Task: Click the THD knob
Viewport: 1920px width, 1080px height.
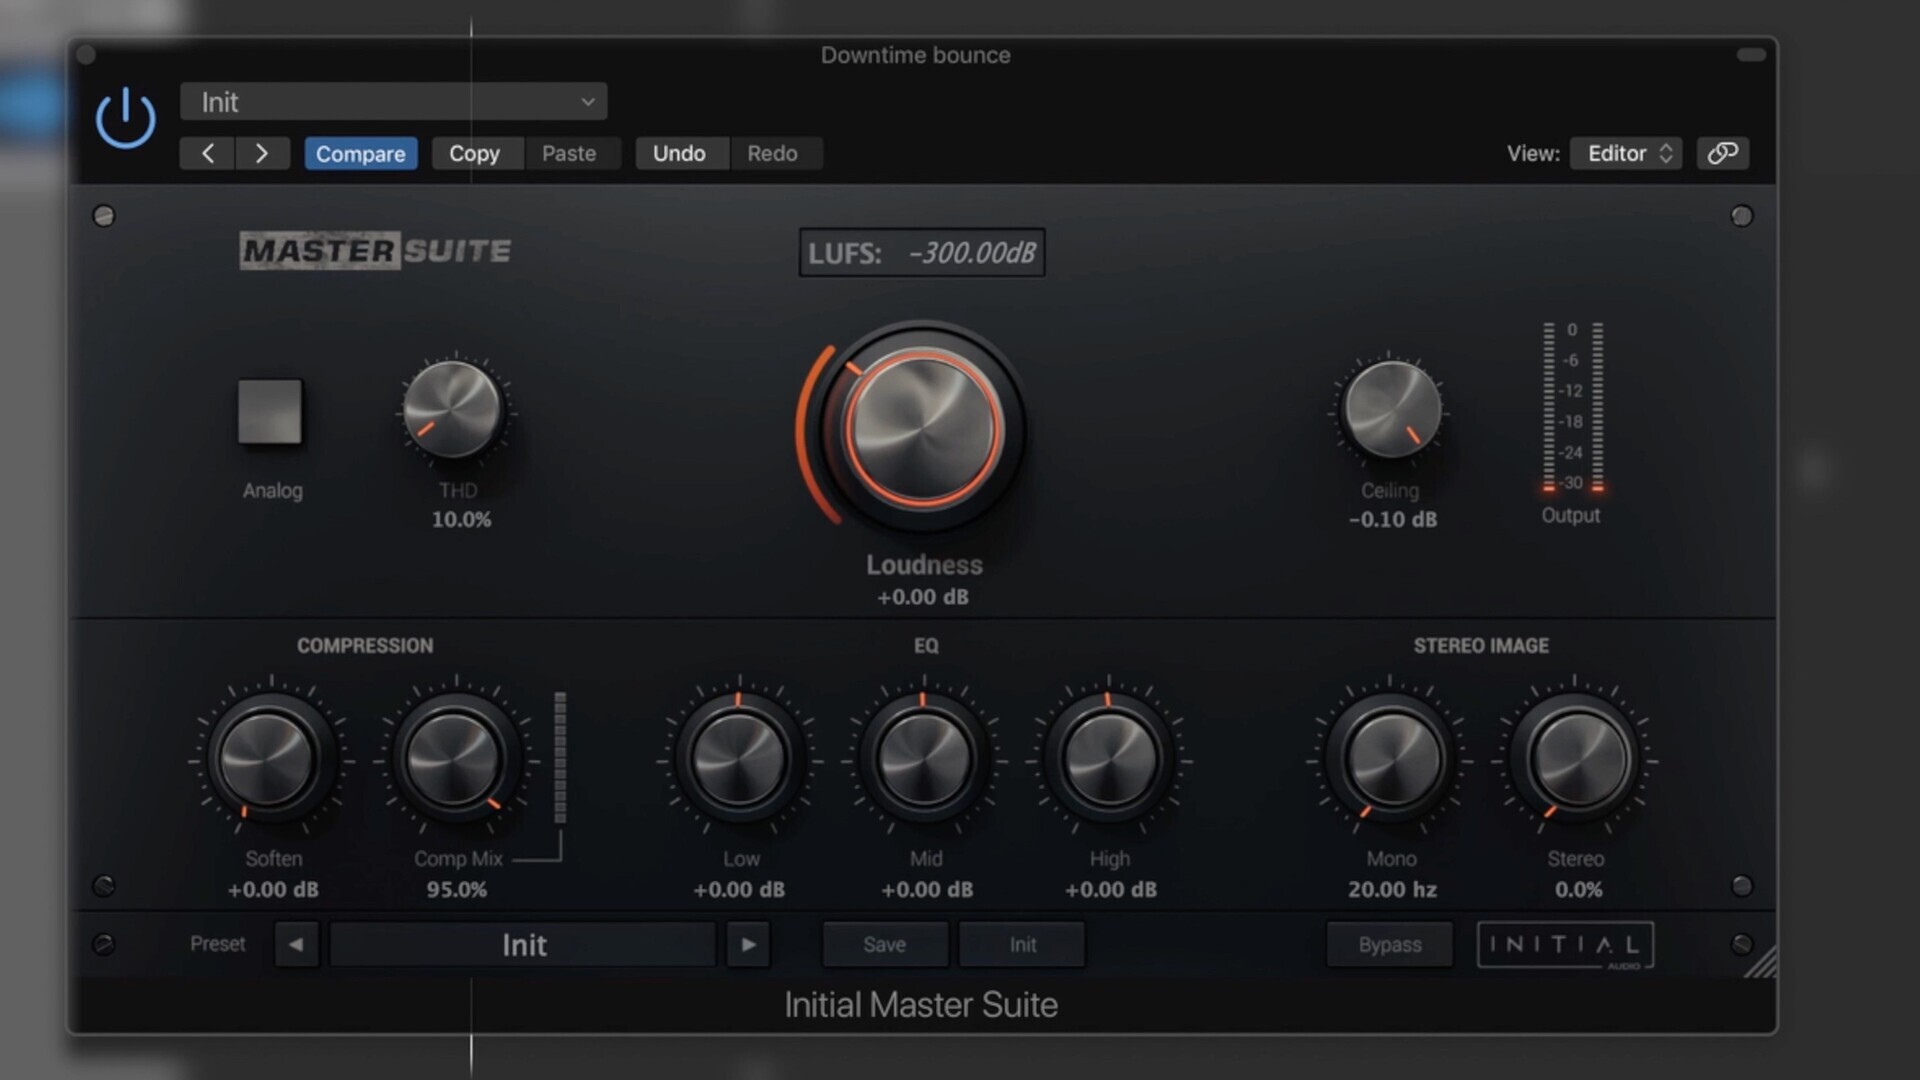Action: click(x=452, y=409)
